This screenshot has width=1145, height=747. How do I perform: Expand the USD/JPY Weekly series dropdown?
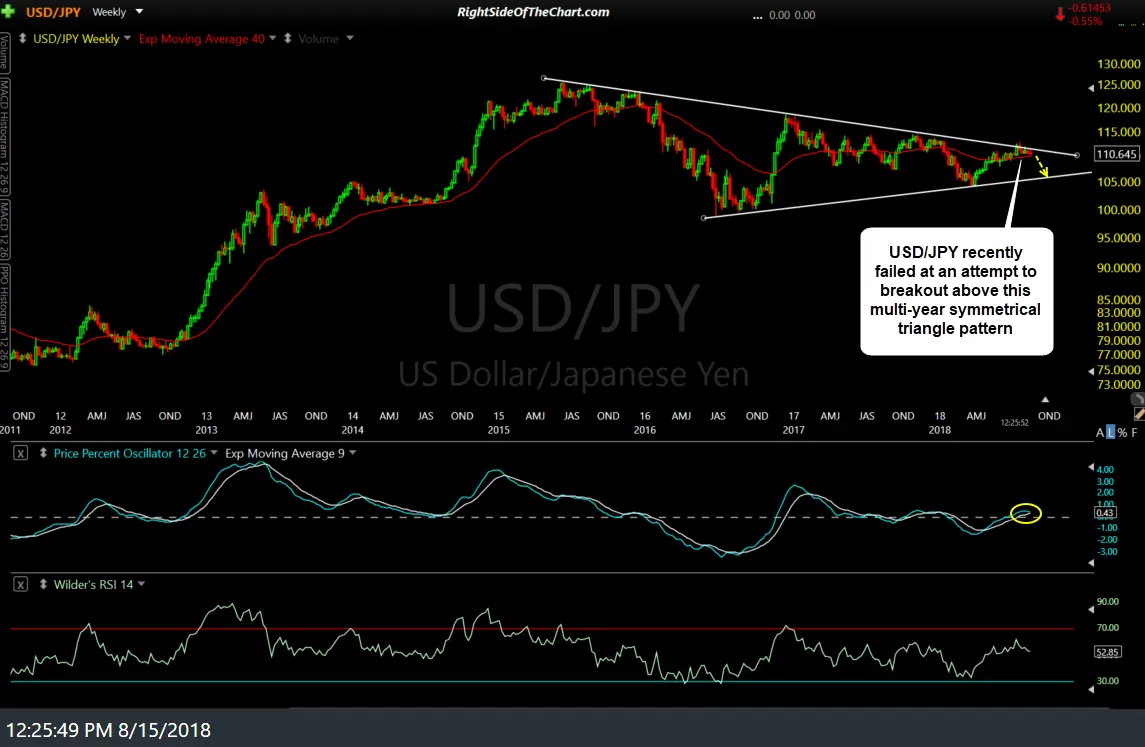(x=127, y=38)
